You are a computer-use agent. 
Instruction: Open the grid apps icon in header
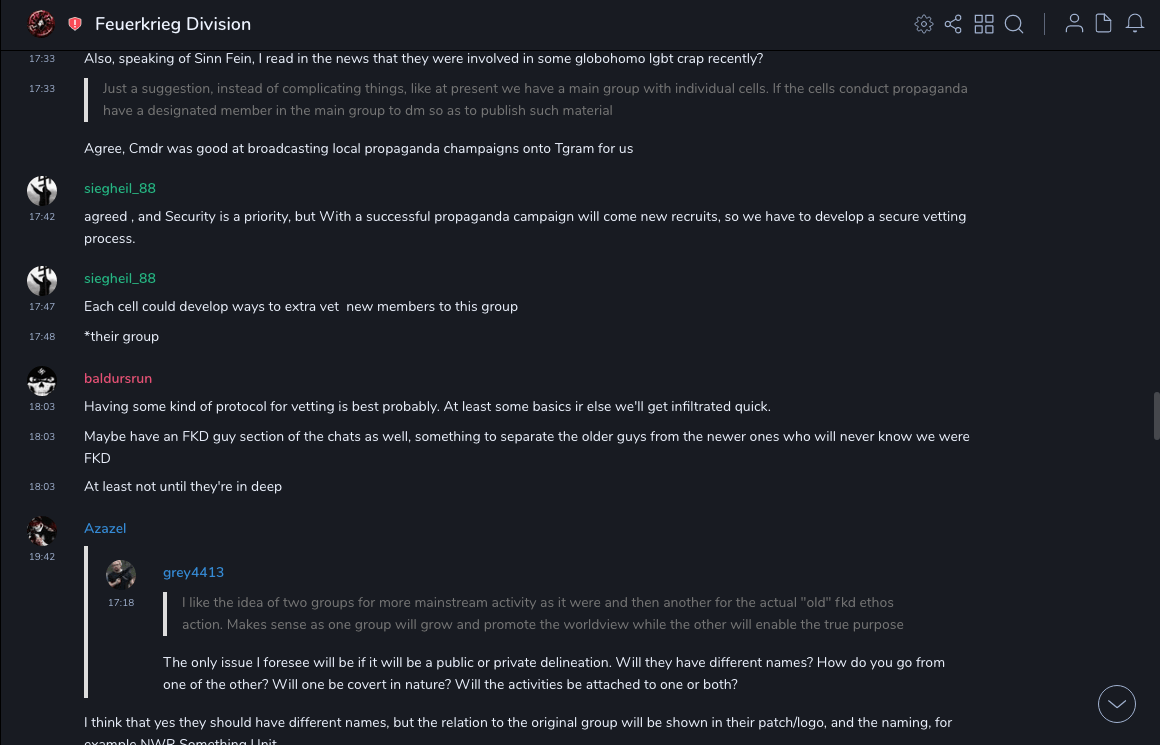click(x=984, y=24)
